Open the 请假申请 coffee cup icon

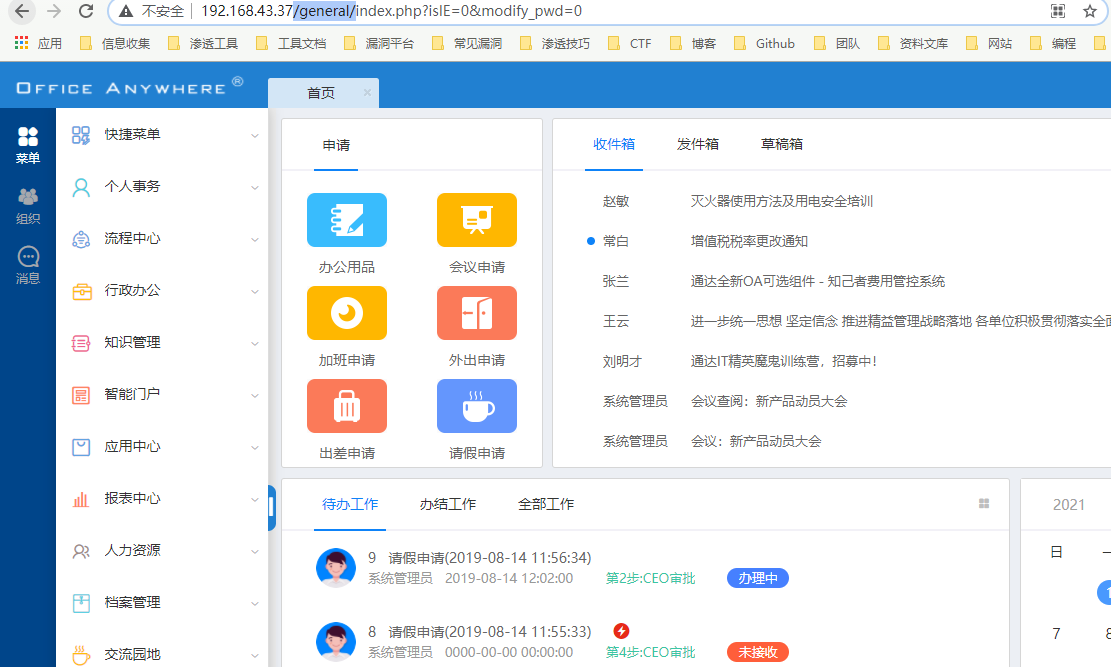tap(476, 406)
